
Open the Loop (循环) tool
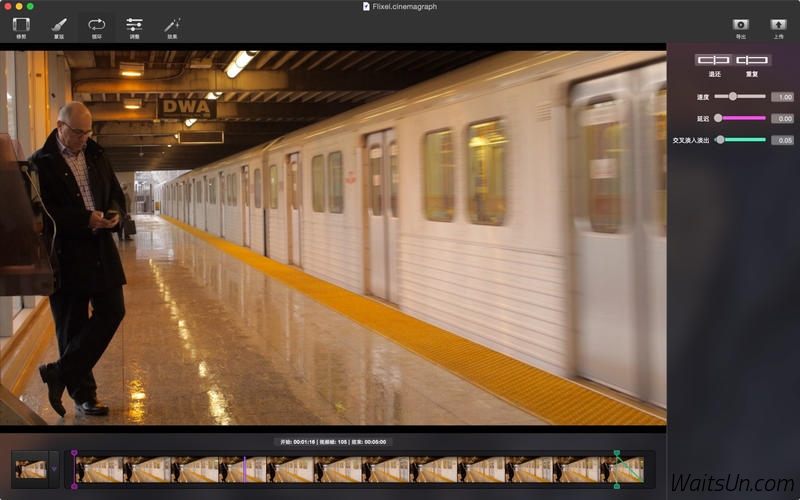(x=96, y=28)
